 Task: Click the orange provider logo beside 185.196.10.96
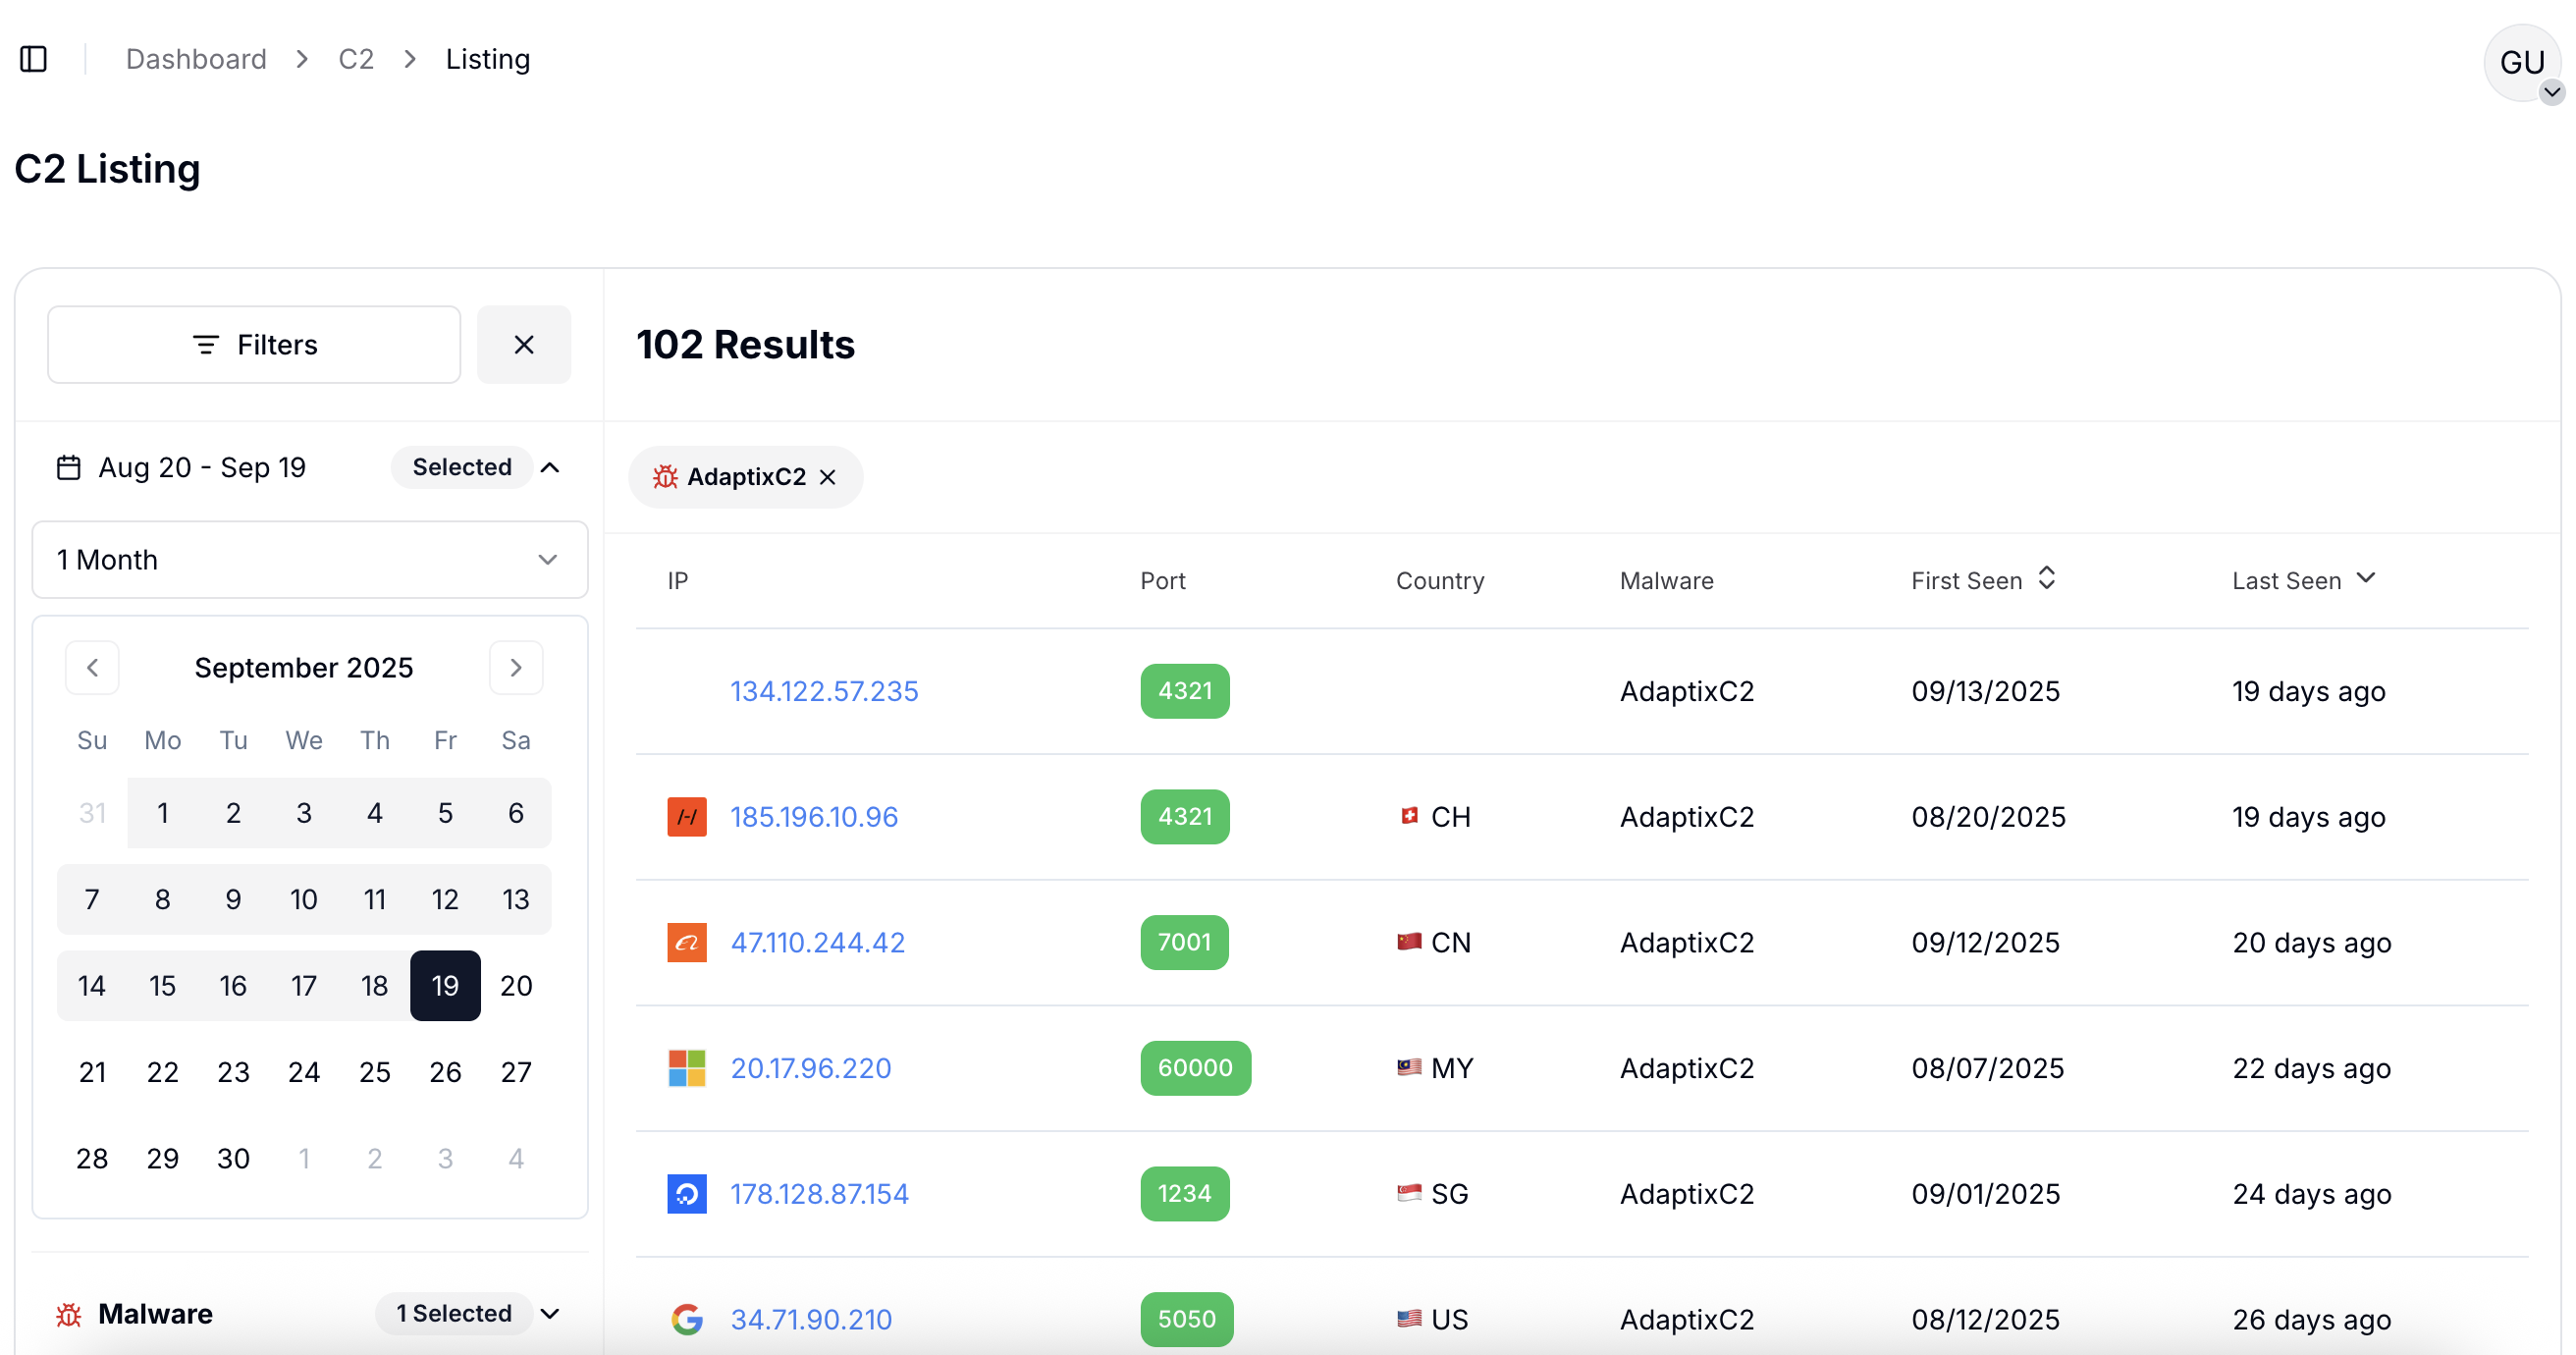686,816
